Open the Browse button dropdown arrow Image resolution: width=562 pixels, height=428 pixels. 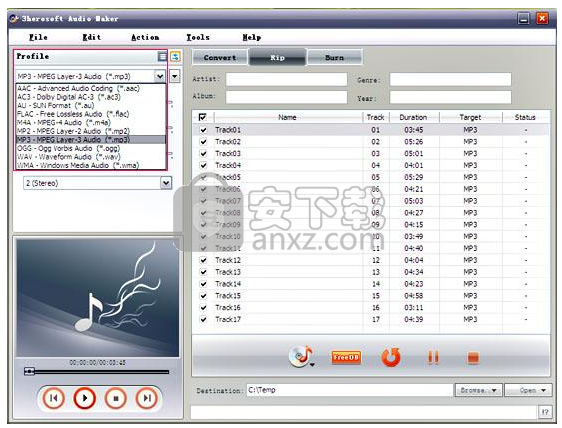click(x=494, y=390)
